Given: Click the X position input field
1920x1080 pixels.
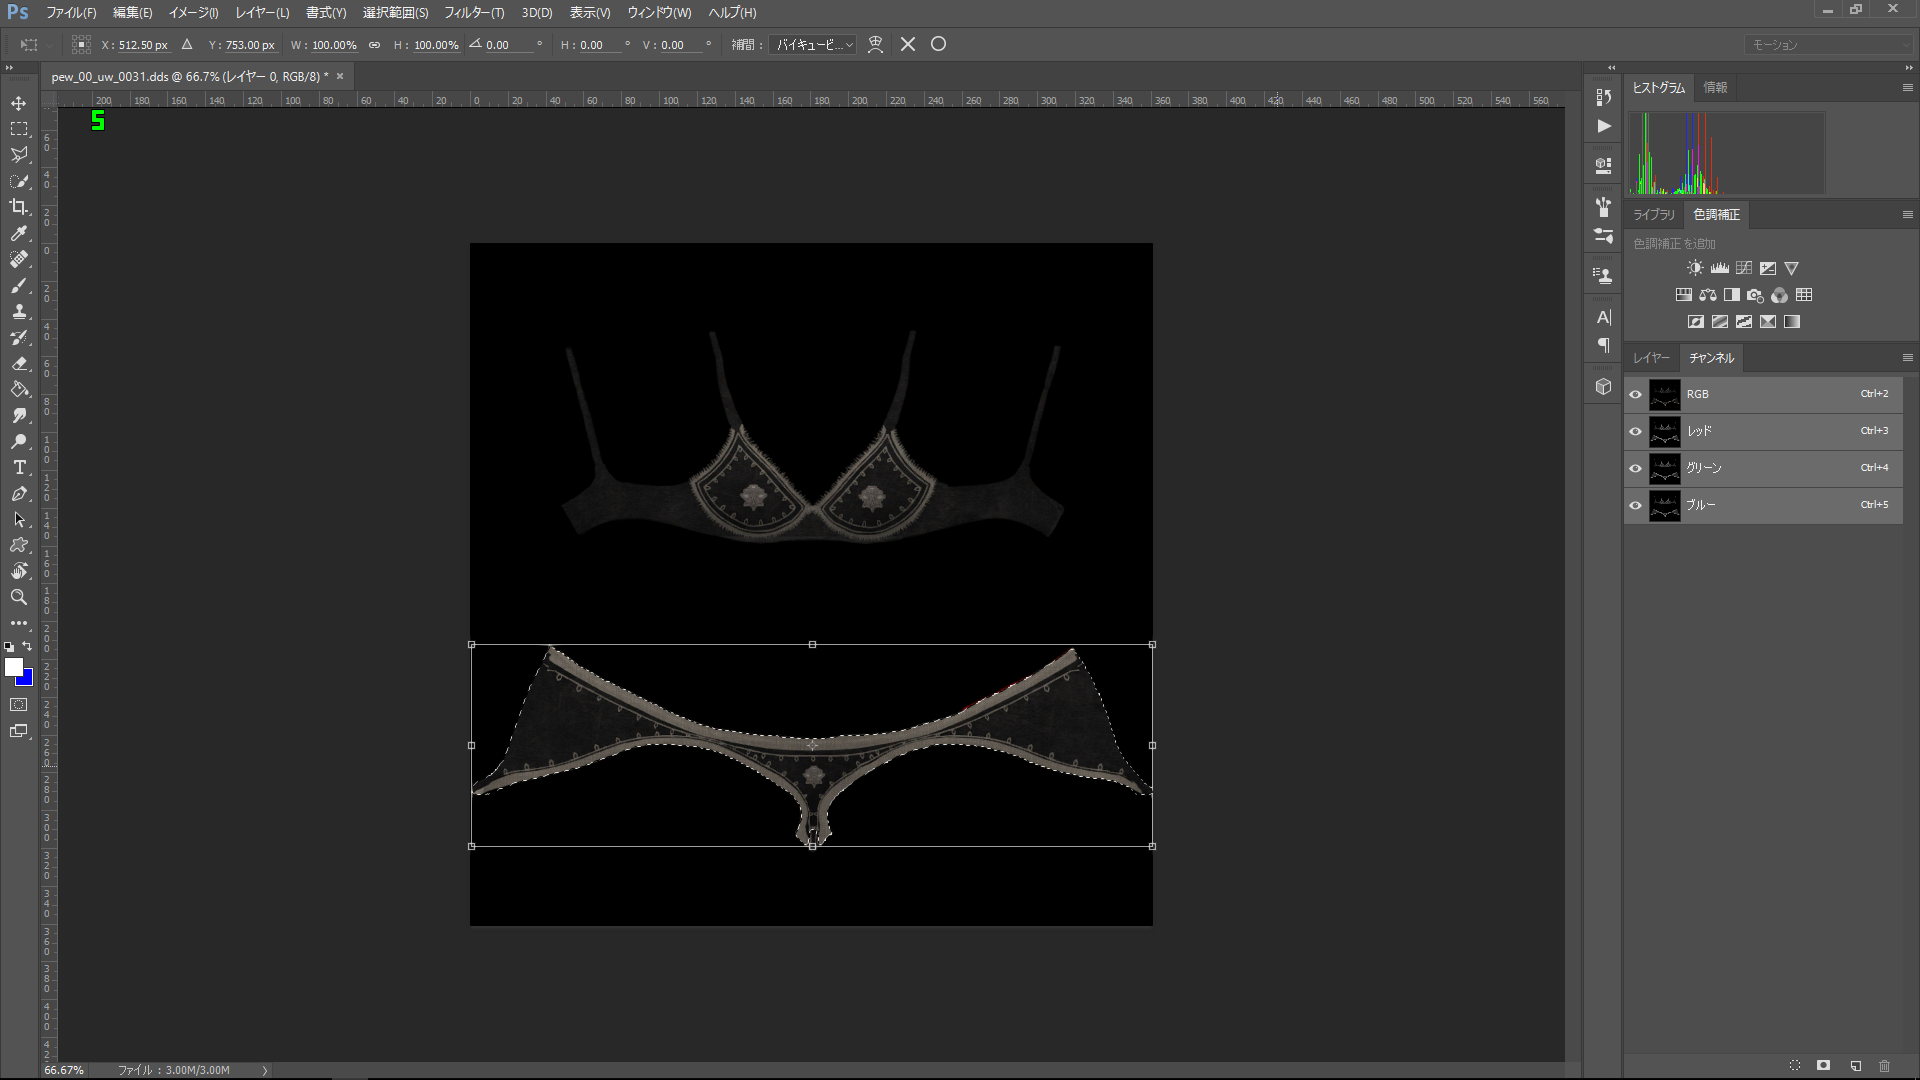Looking at the screenshot, I should coord(143,45).
